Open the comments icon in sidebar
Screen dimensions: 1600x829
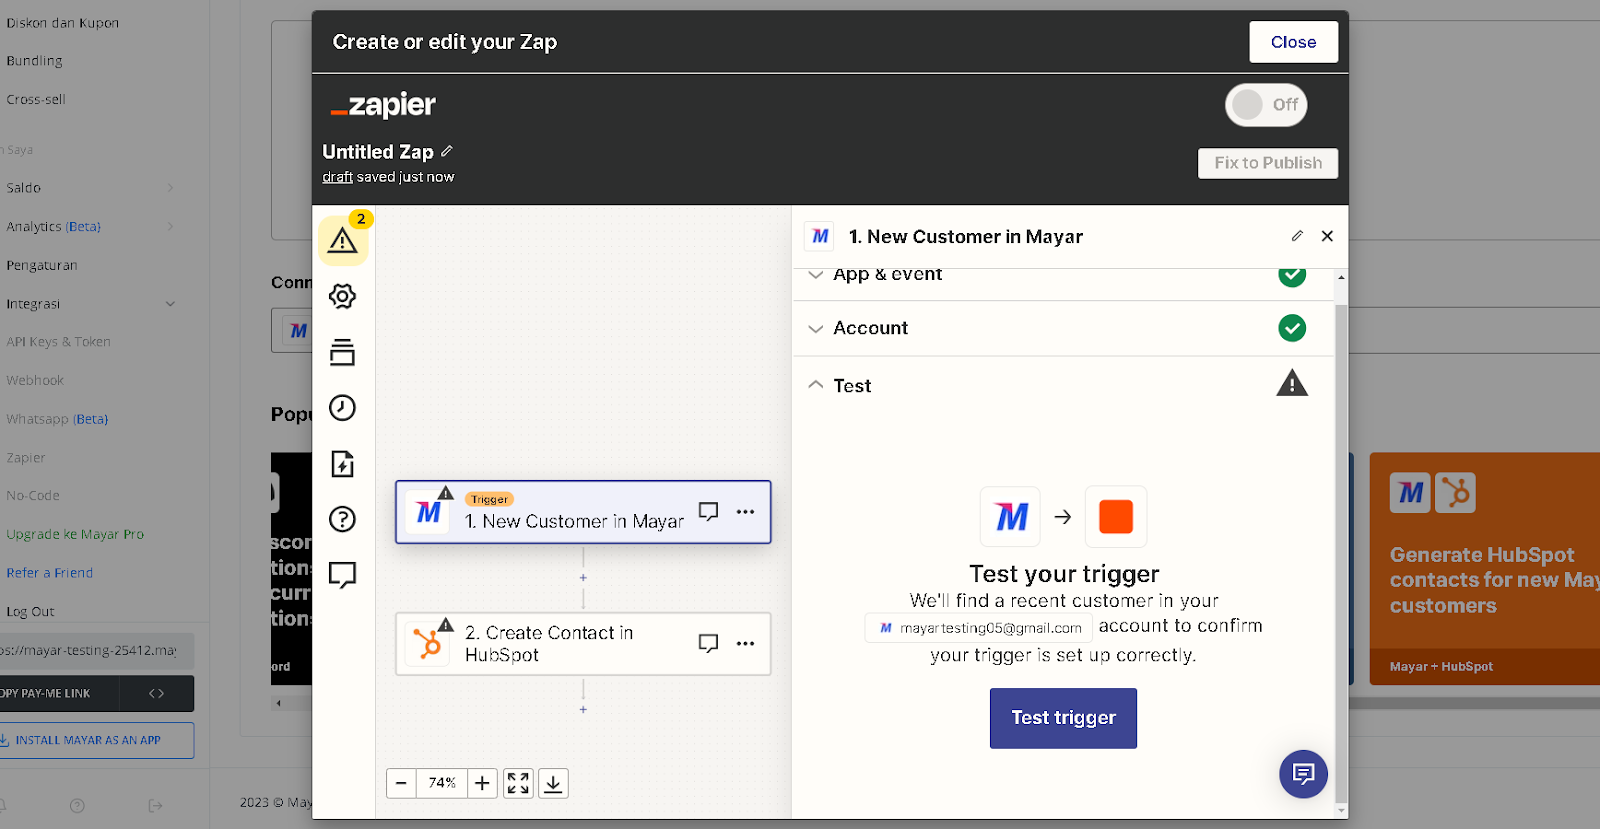[342, 575]
